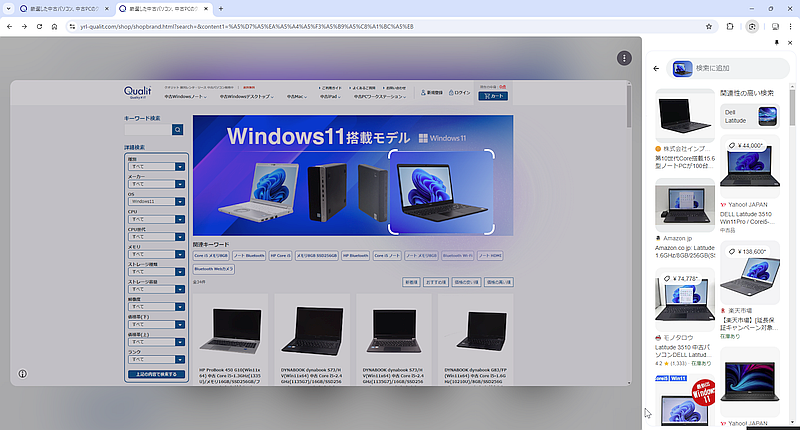The height and width of the screenshot is (430, 800).
Task: Expand 中古PCワークステーション menu
Action: click(380, 96)
